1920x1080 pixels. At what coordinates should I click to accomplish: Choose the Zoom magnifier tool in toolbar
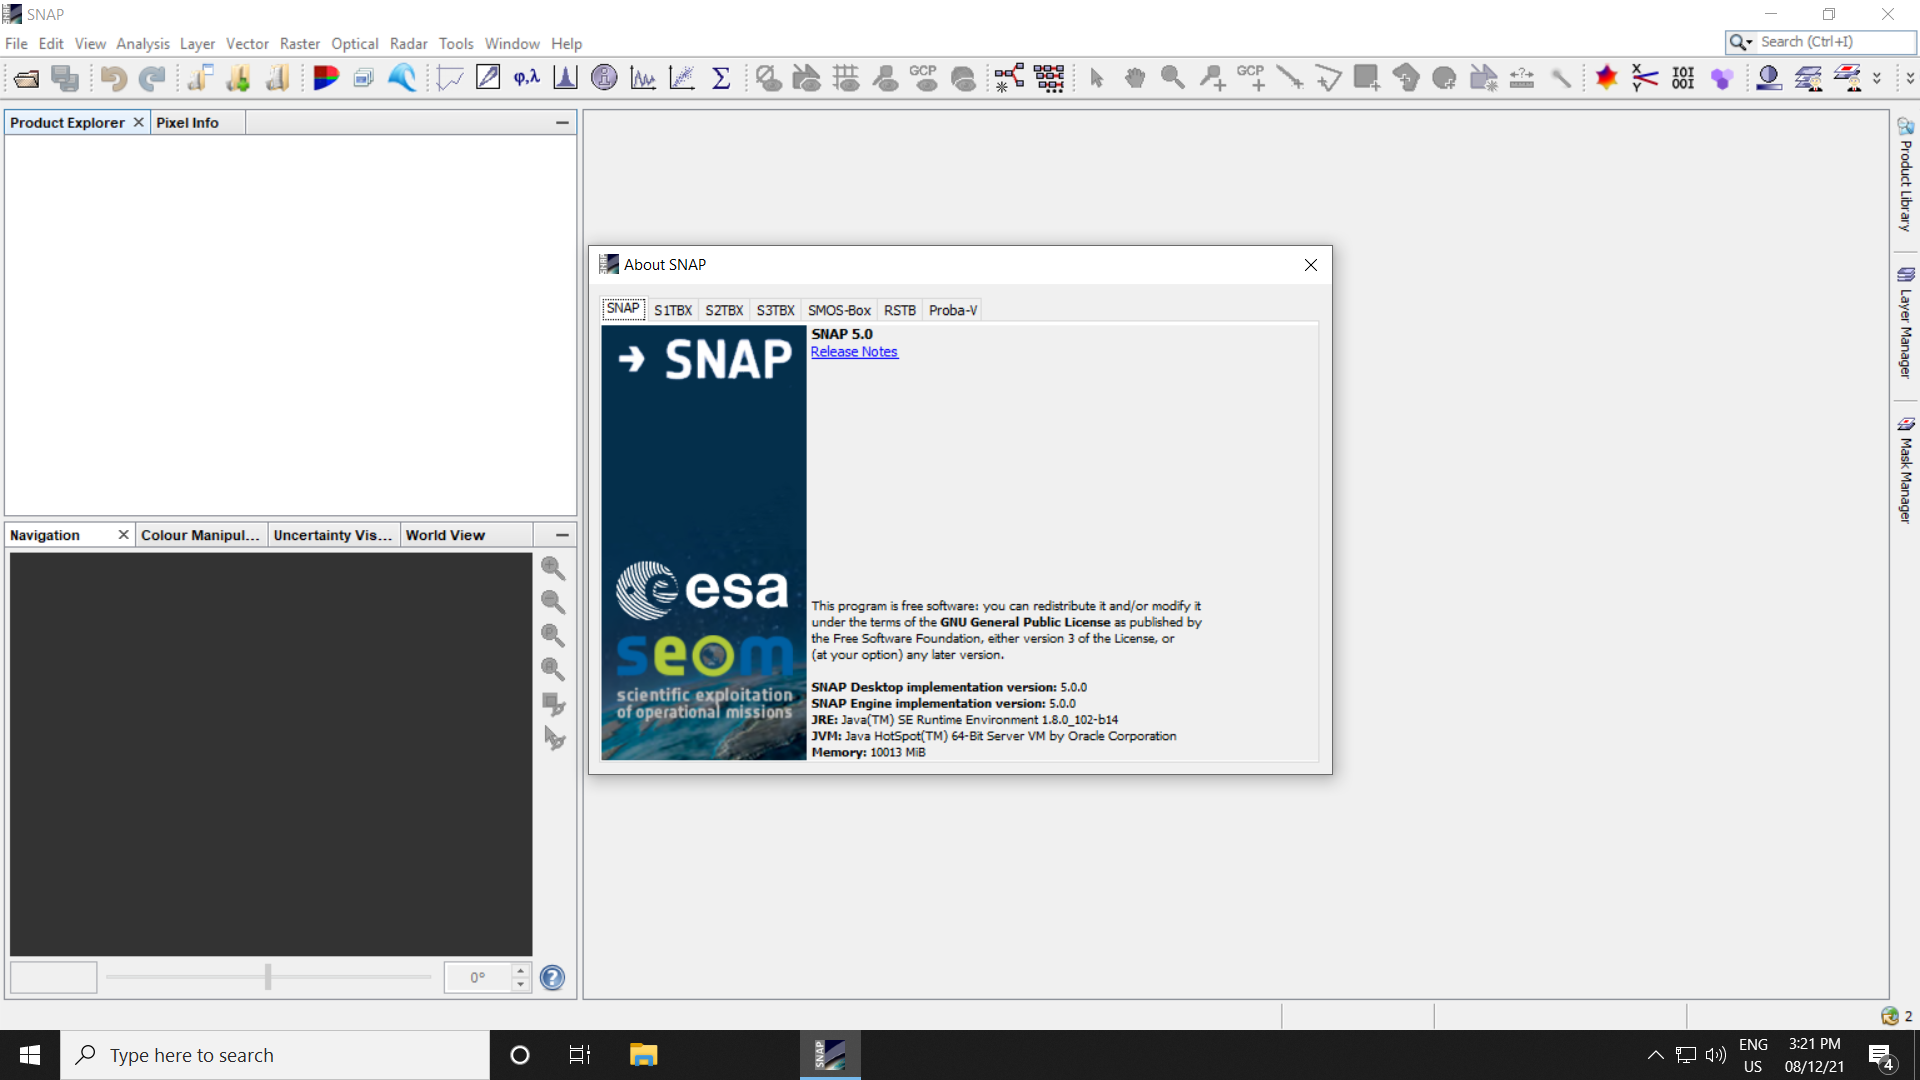pyautogui.click(x=1173, y=78)
